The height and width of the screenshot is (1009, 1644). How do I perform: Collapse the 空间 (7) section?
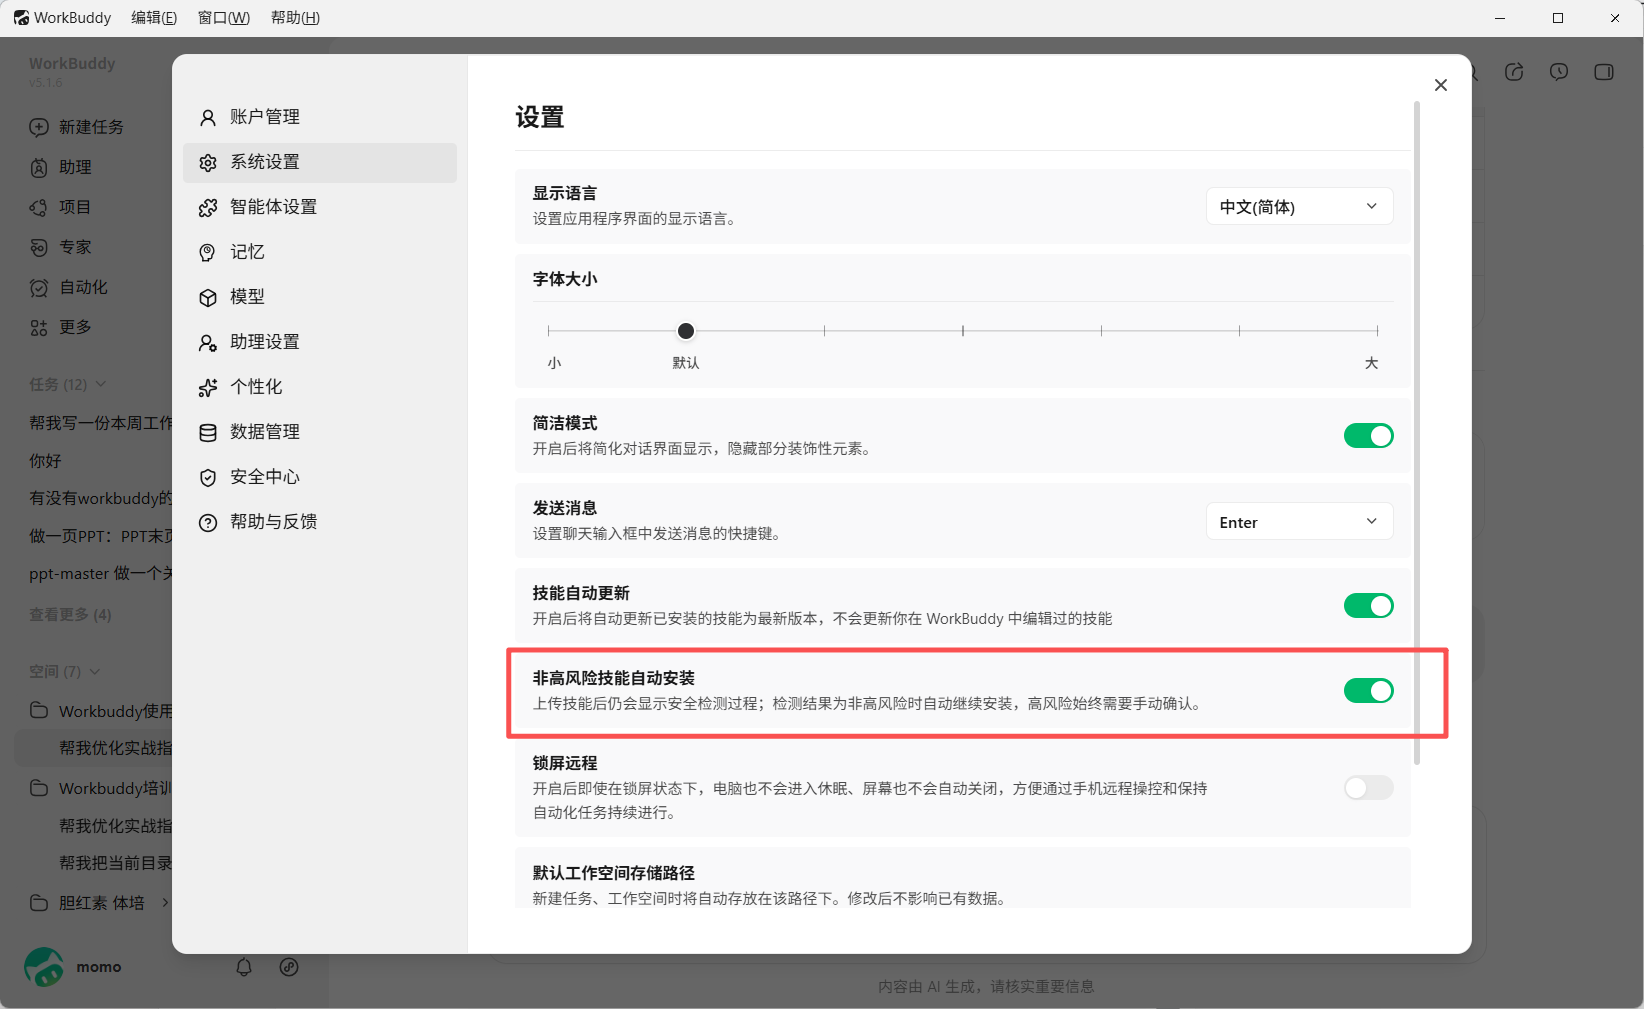click(x=95, y=672)
